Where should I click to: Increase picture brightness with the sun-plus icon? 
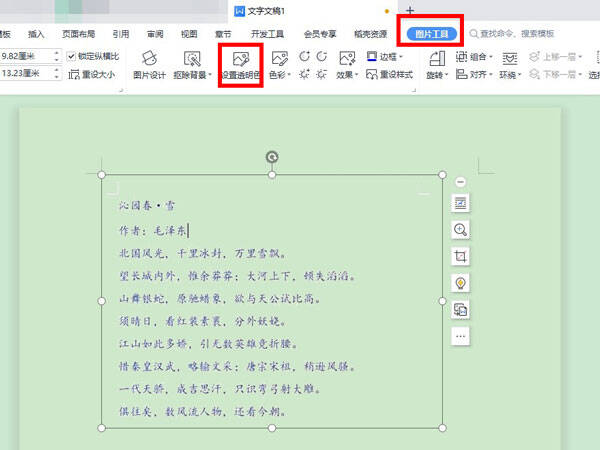tap(304, 74)
